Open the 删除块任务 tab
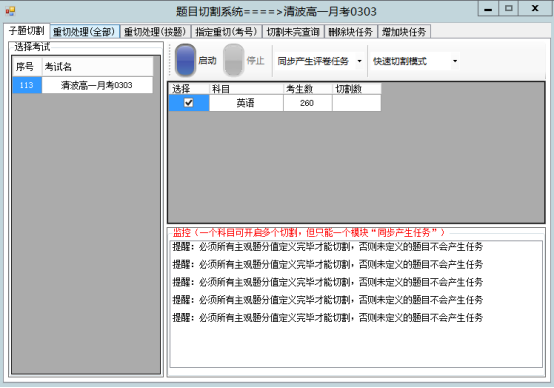The height and width of the screenshot is (388, 554). click(350, 32)
